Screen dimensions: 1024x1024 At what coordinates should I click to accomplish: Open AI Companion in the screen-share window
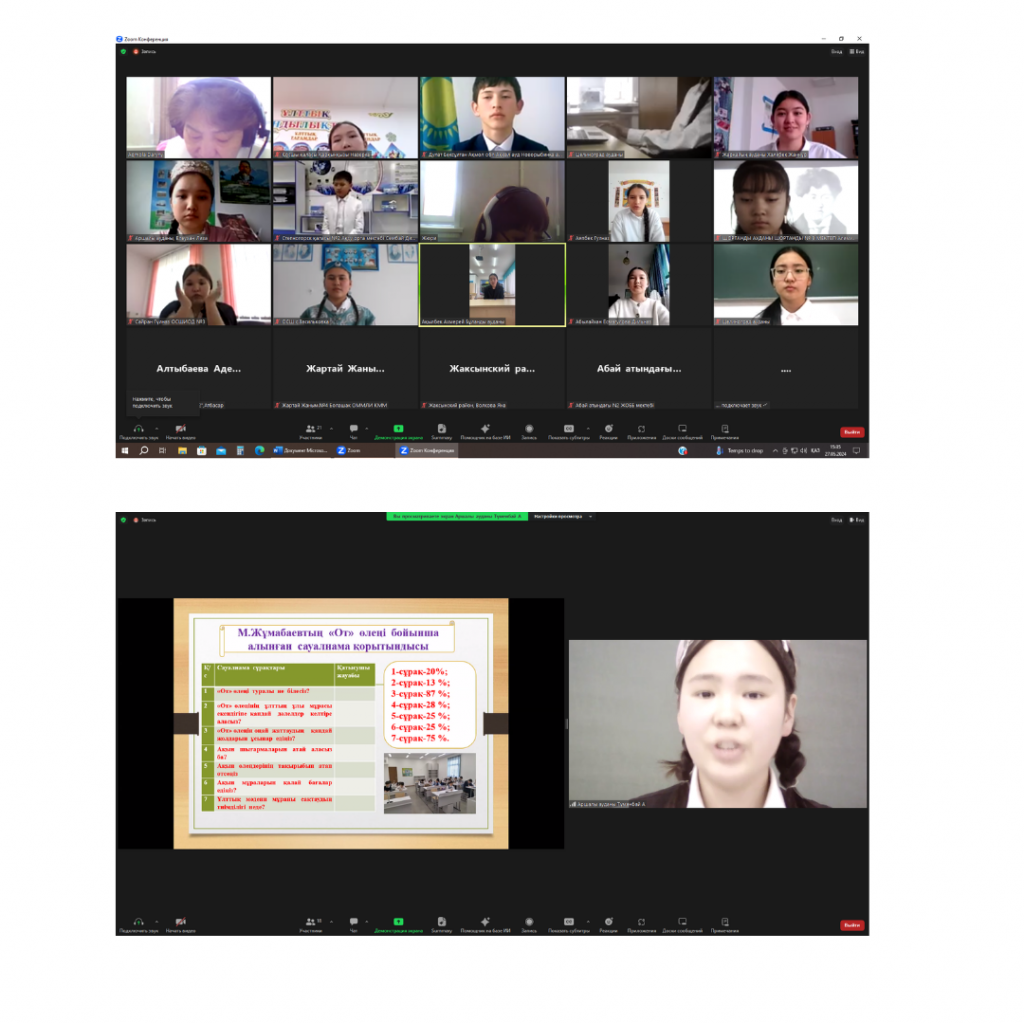[x=485, y=925]
